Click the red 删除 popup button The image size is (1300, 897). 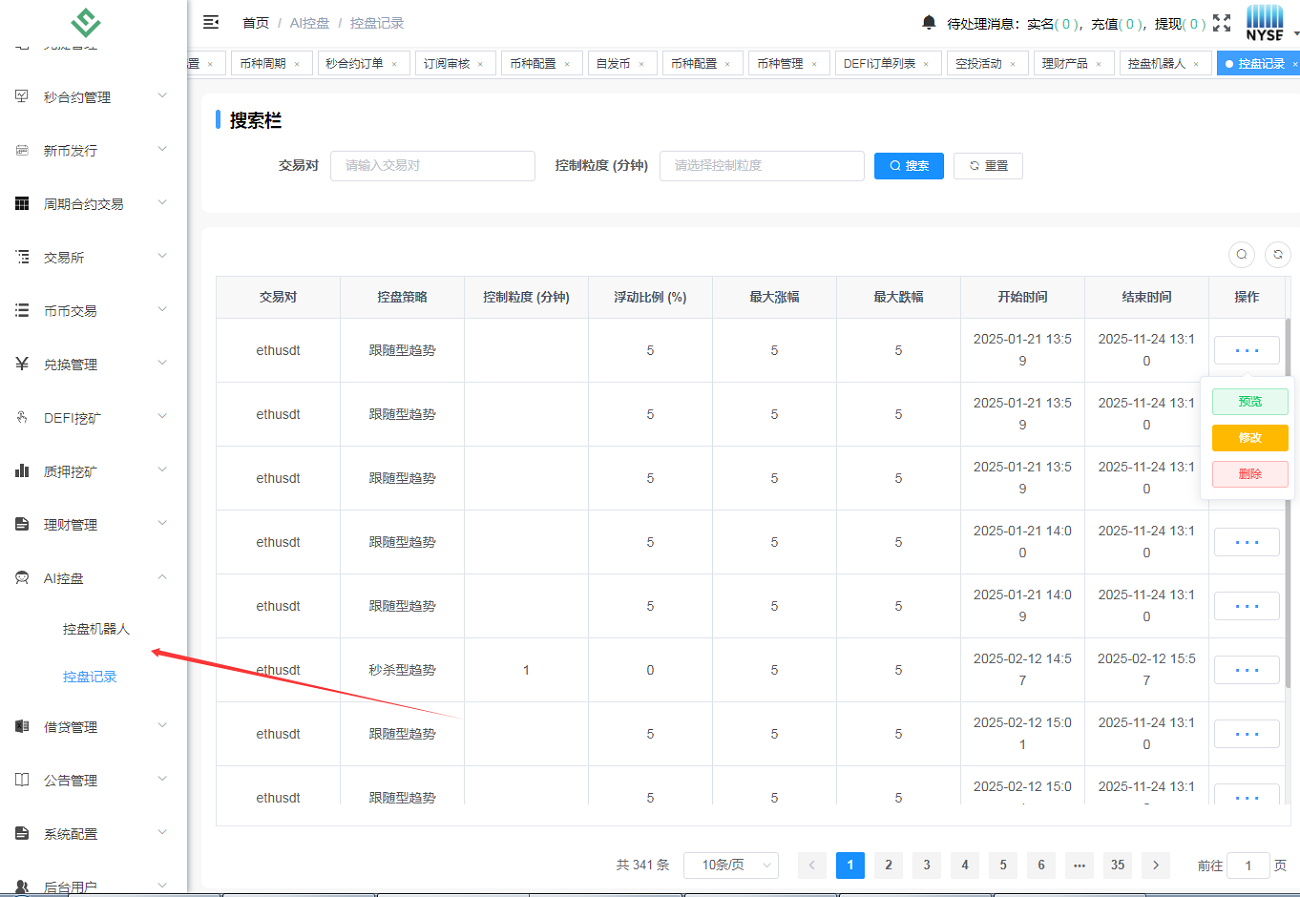1249,474
